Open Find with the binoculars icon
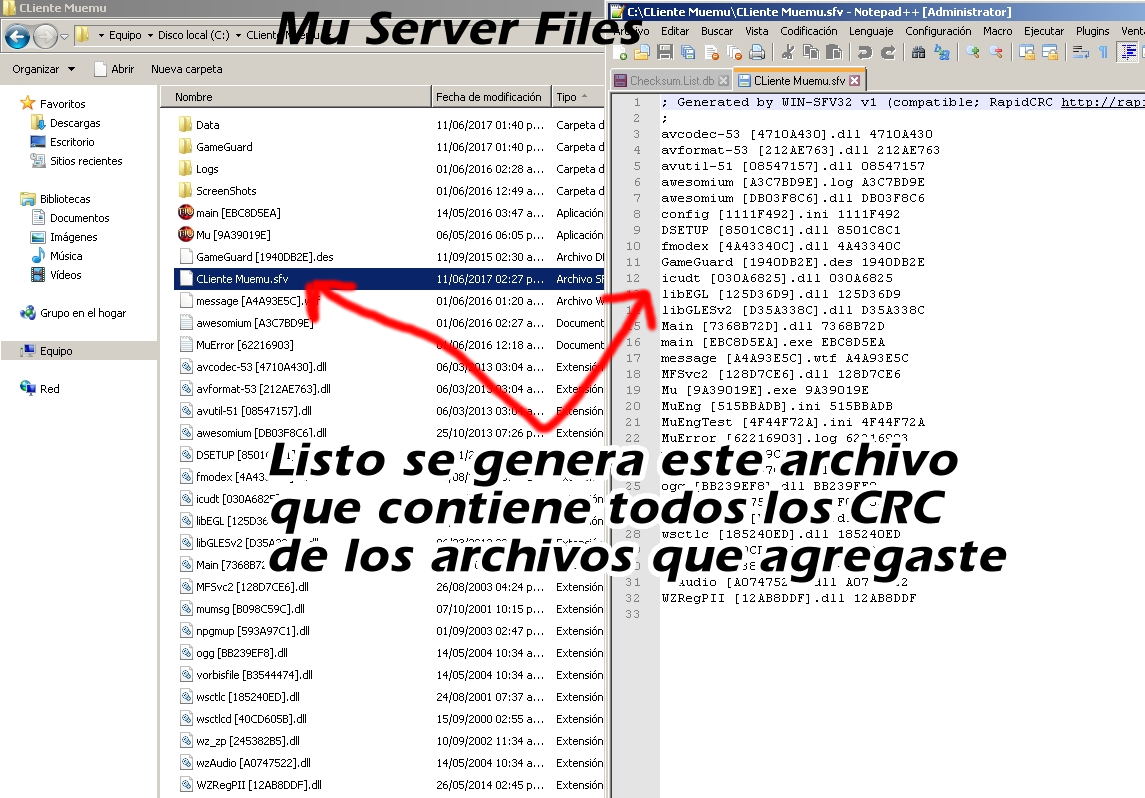Image resolution: width=1145 pixels, height=798 pixels. click(x=919, y=52)
